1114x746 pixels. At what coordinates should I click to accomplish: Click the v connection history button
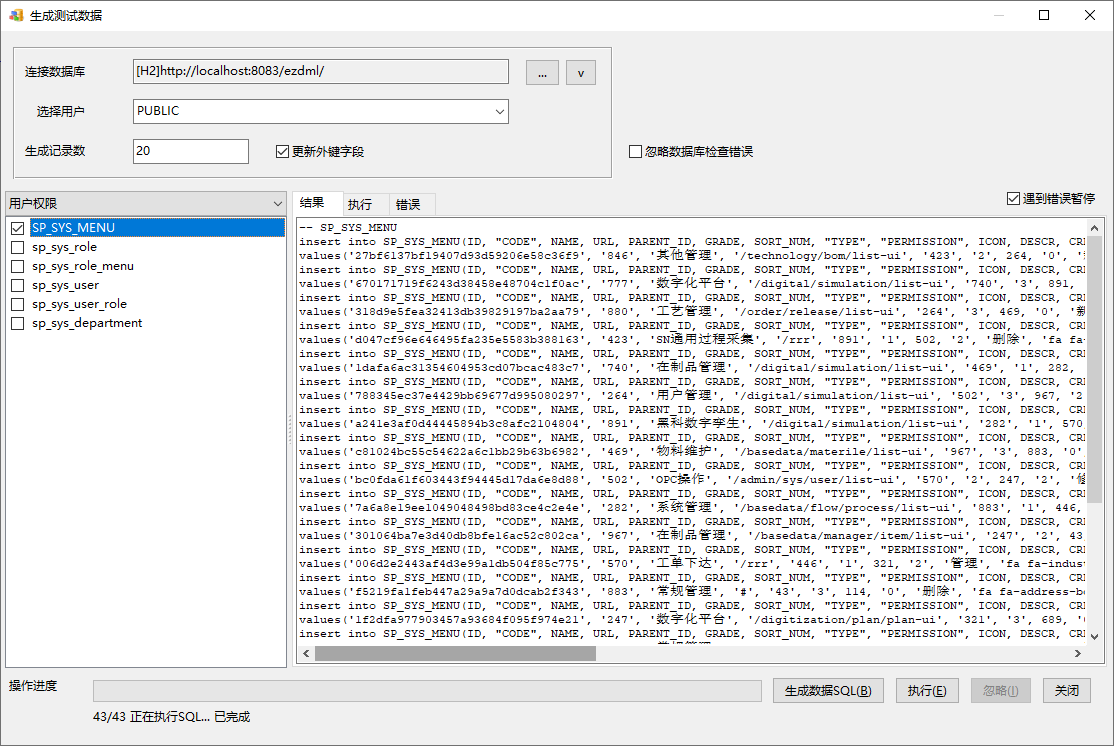(x=580, y=72)
